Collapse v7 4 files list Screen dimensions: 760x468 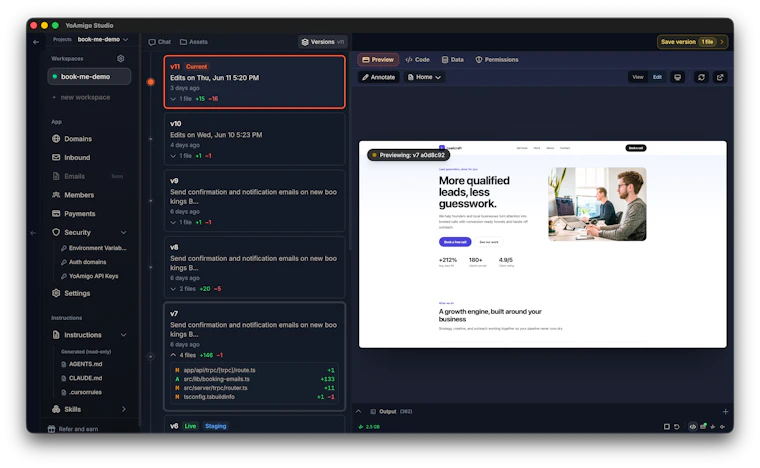tap(173, 355)
